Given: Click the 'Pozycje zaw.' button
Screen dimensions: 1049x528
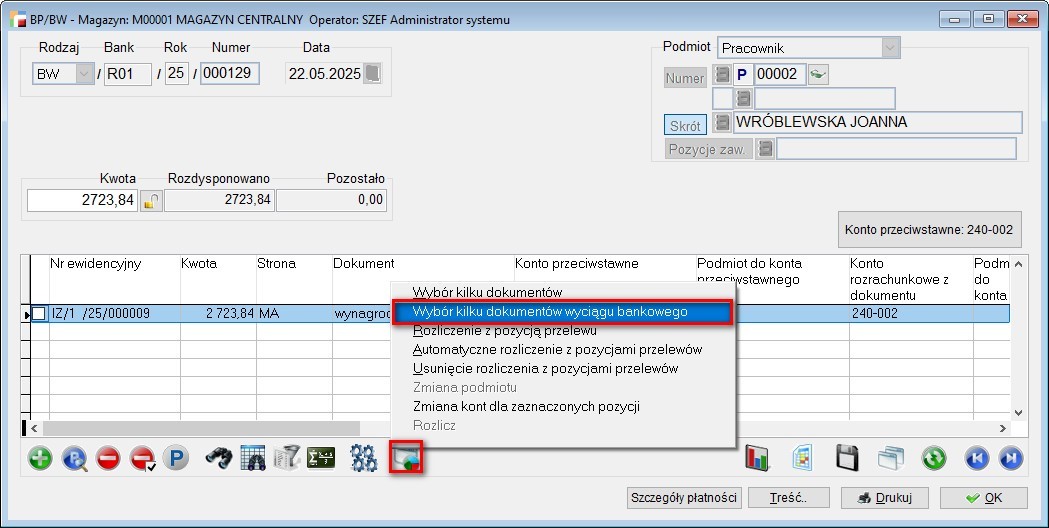Looking at the screenshot, I should click(x=708, y=149).
